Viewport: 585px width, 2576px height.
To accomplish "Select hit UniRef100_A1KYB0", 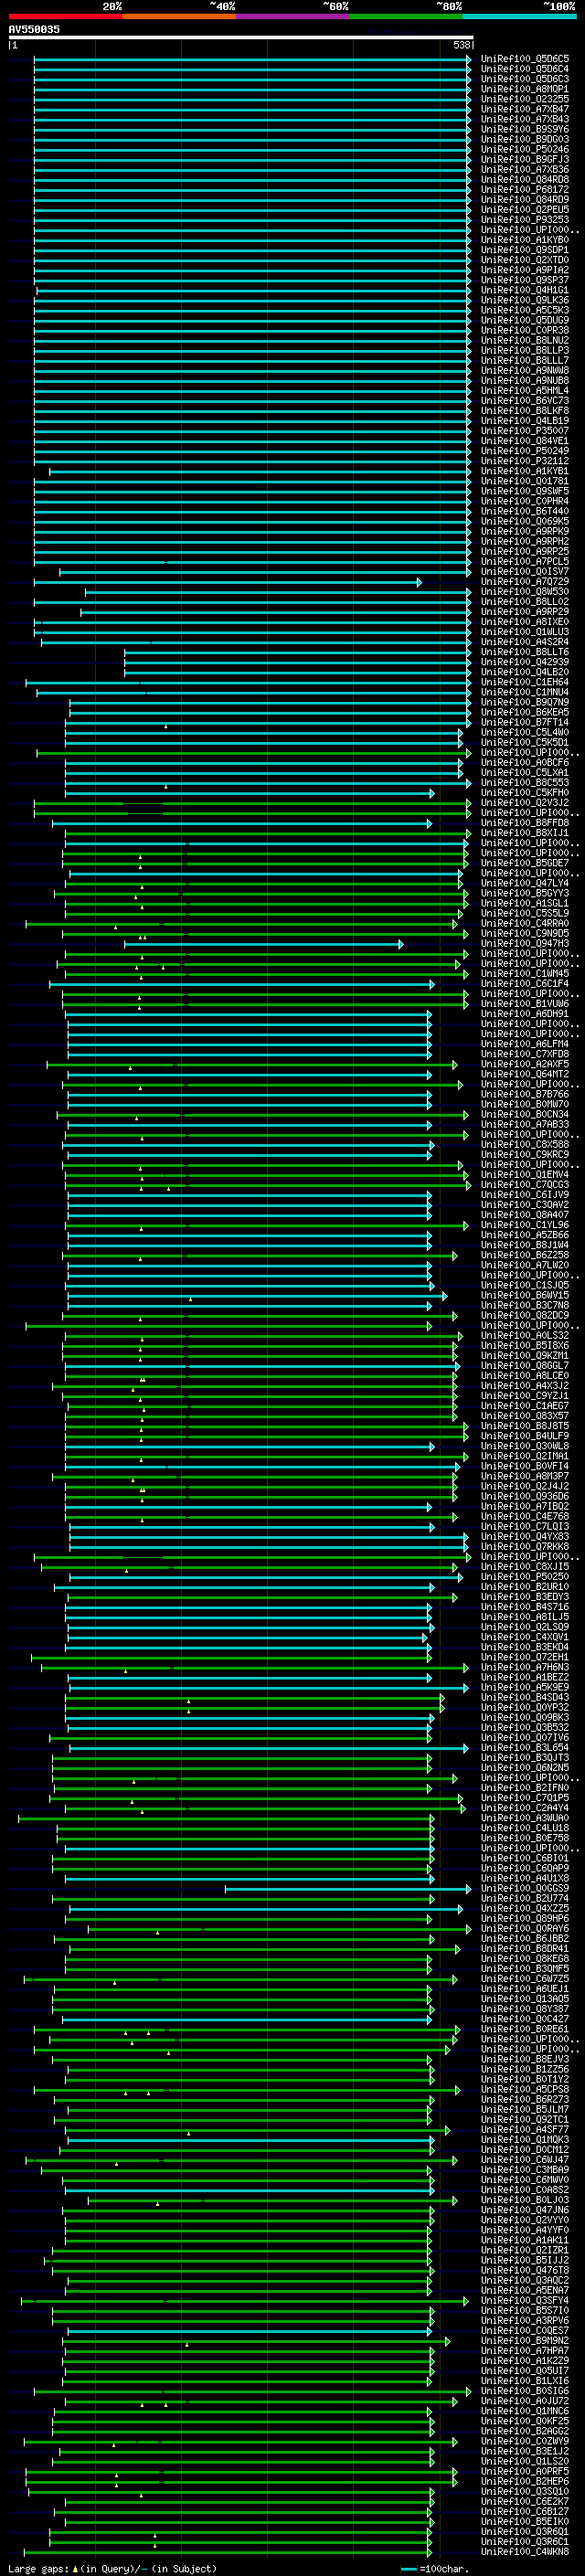I will pyautogui.click(x=525, y=240).
